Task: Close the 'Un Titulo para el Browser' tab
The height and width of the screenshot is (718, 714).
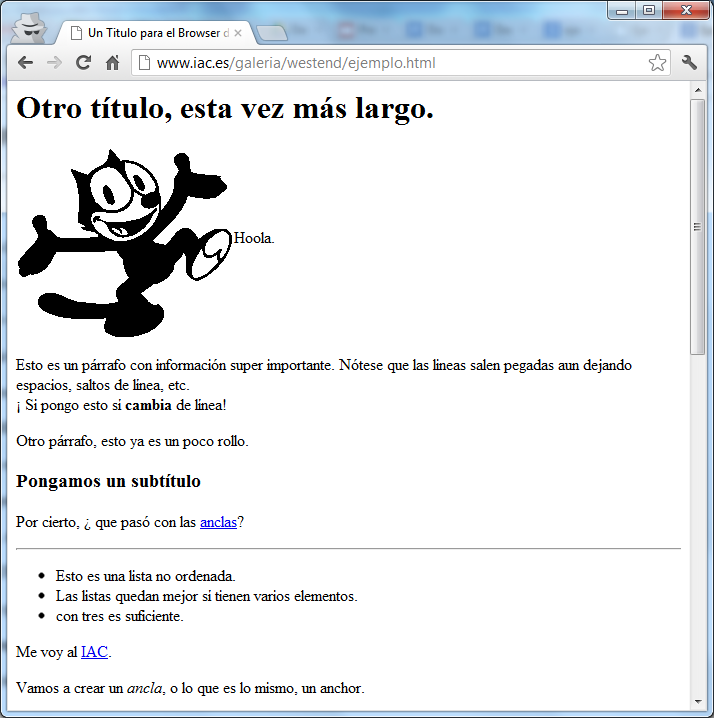Action: pos(238,33)
